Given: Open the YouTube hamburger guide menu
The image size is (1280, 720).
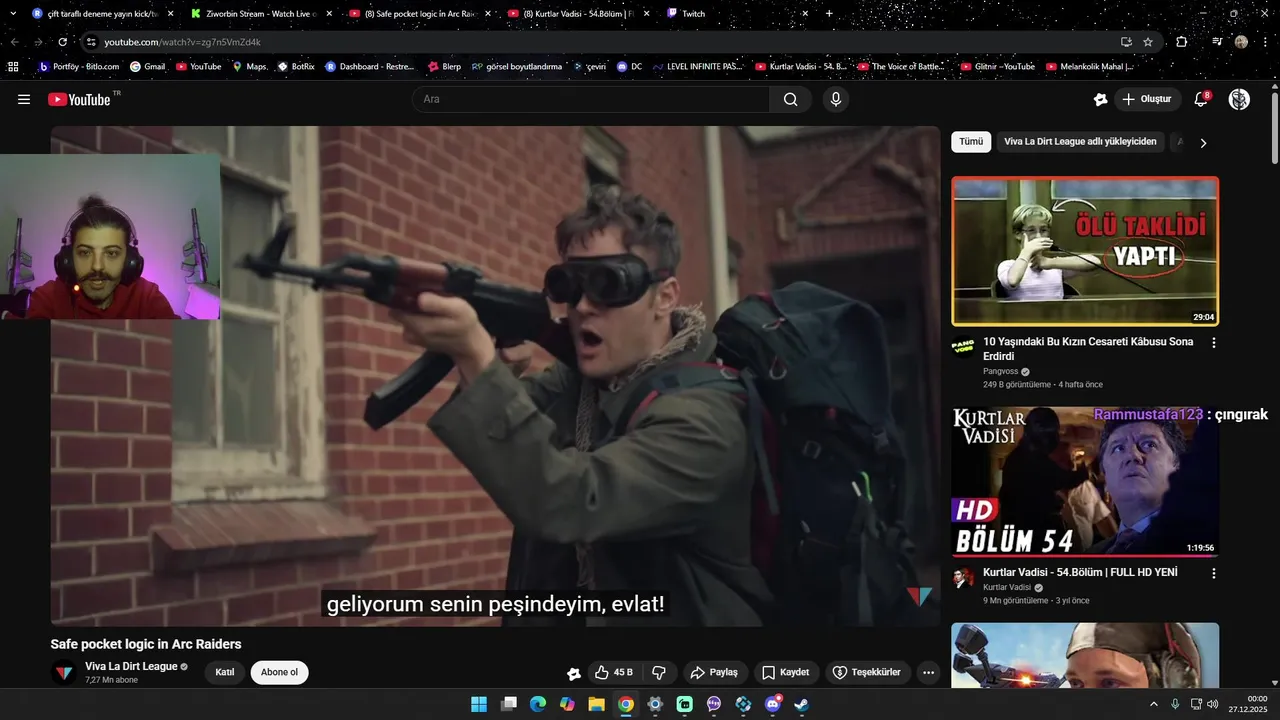Looking at the screenshot, I should coord(24,99).
